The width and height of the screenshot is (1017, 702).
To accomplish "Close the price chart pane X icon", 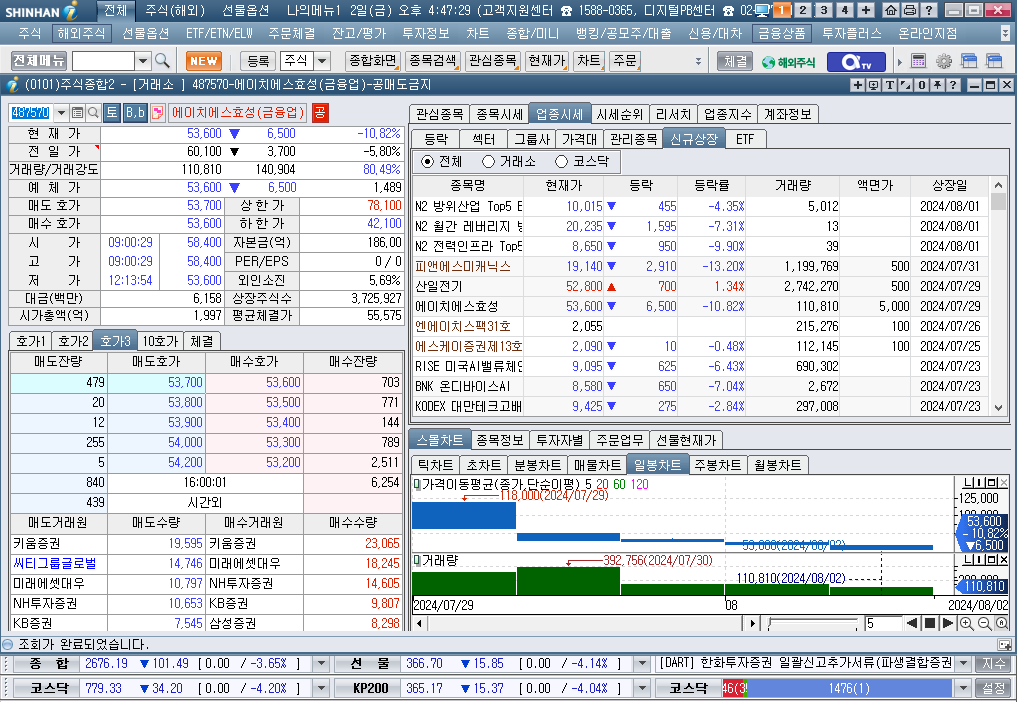I will 1003,483.
